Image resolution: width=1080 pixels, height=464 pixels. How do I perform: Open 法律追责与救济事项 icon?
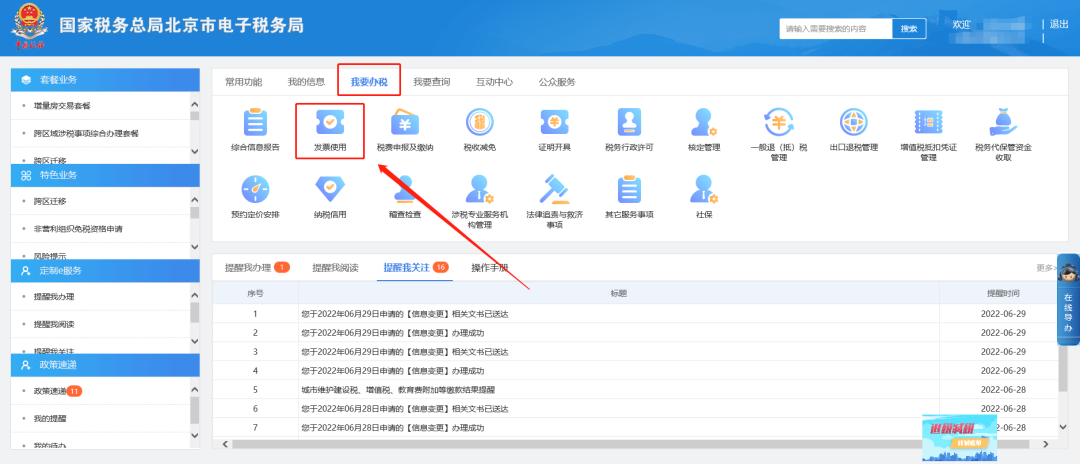(x=553, y=189)
